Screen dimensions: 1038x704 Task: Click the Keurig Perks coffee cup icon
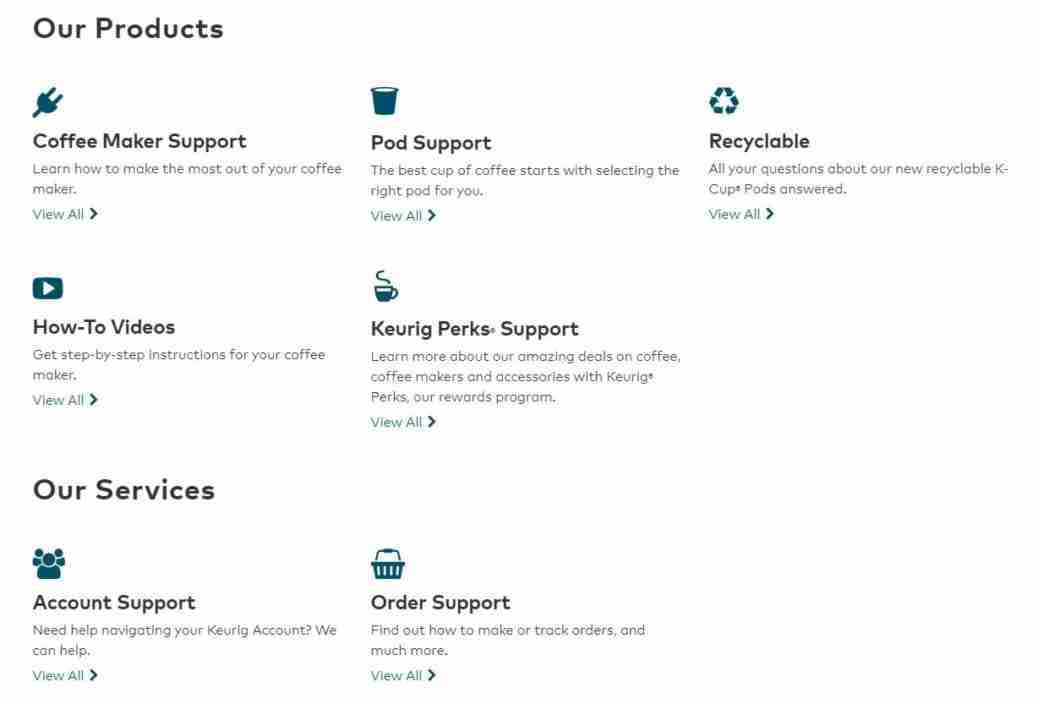tap(384, 287)
